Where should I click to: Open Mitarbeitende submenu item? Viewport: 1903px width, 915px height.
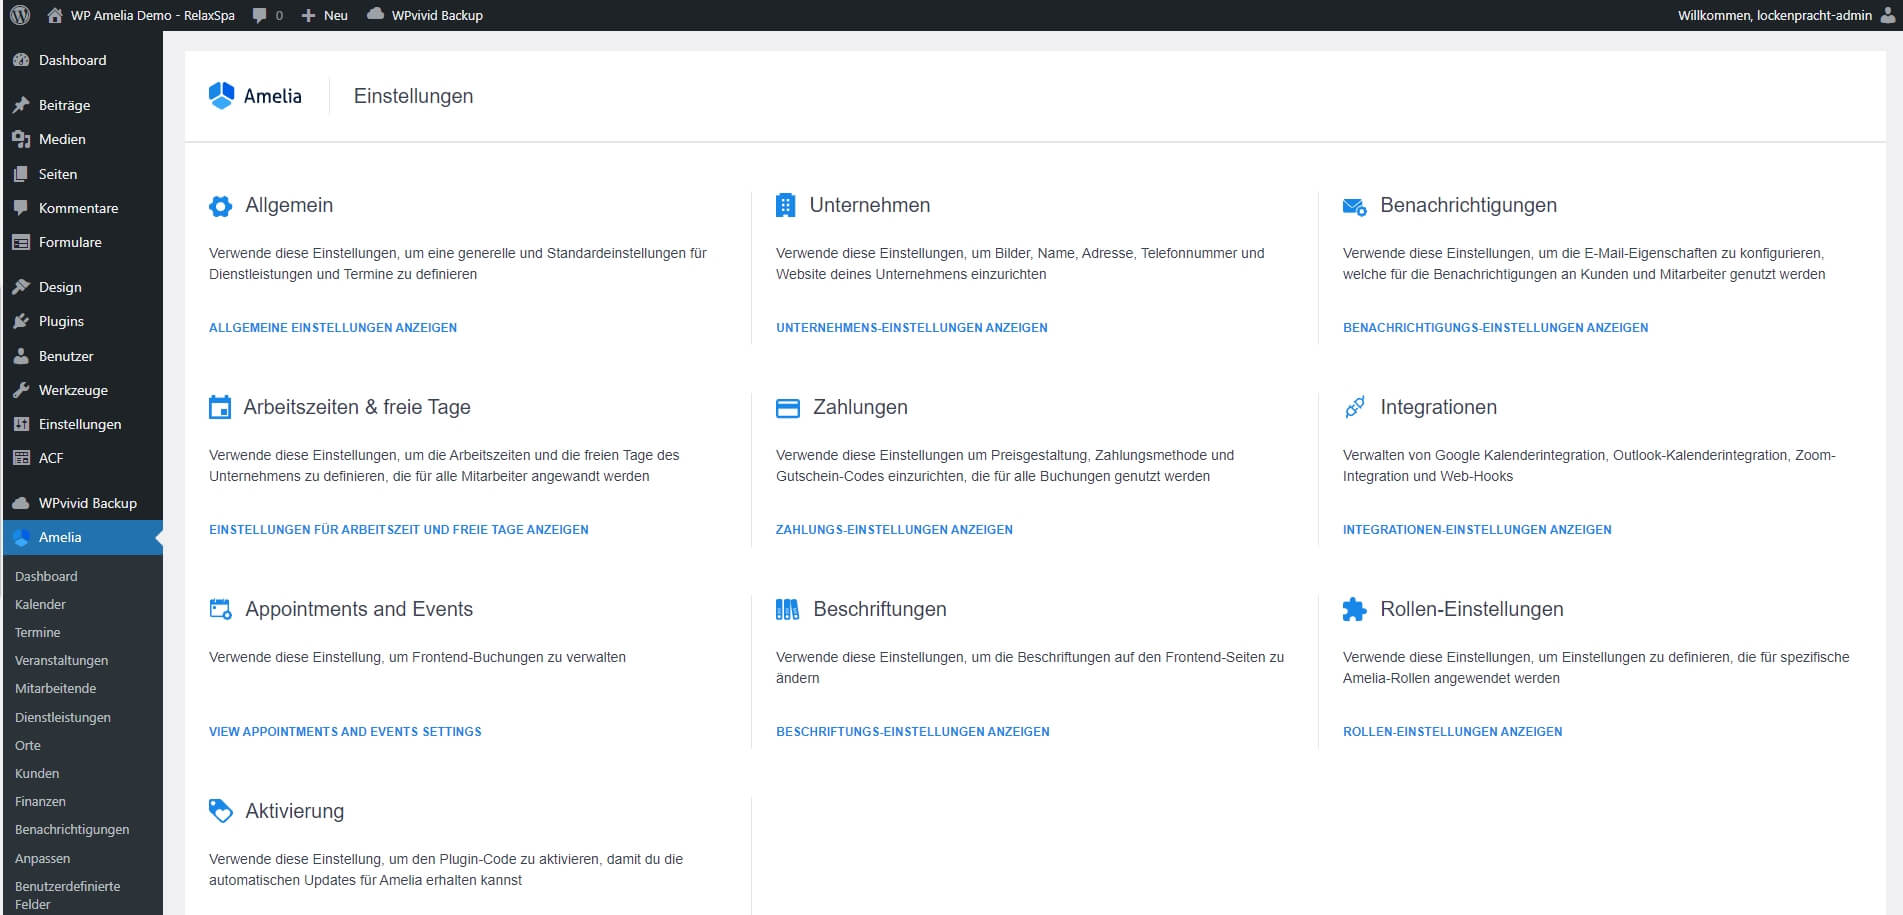click(x=56, y=688)
